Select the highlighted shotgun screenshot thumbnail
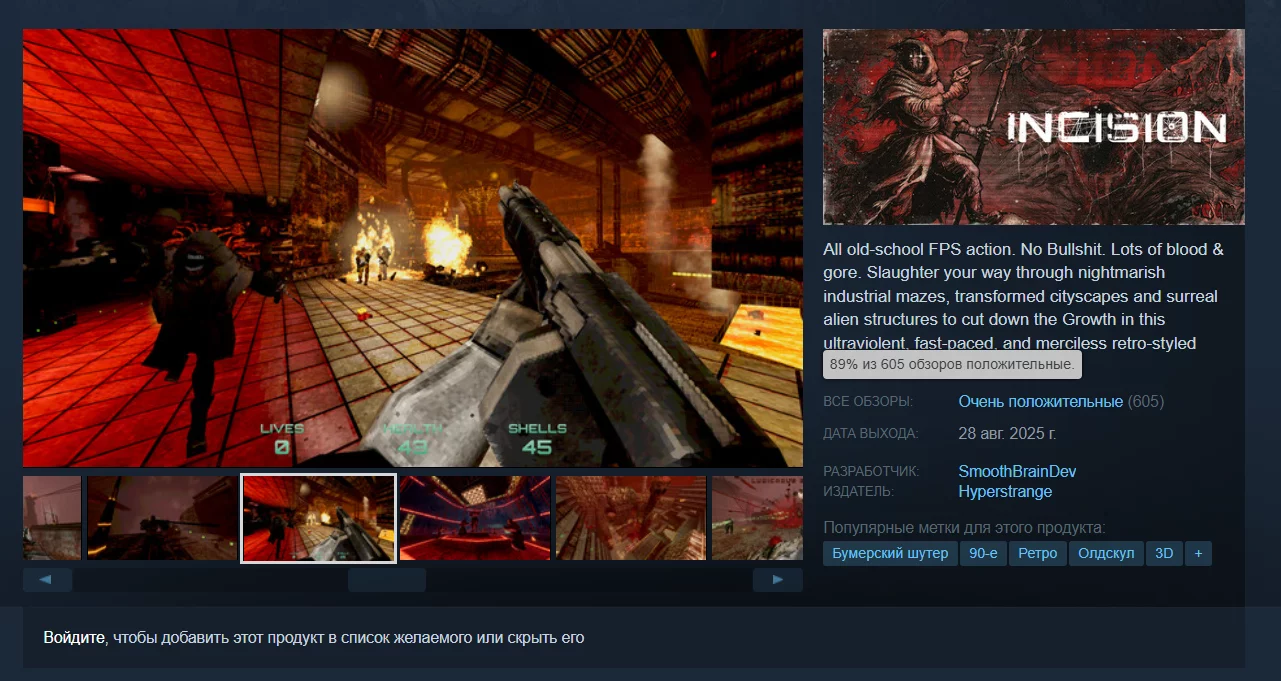Image resolution: width=1281 pixels, height=681 pixels. pyautogui.click(x=318, y=518)
